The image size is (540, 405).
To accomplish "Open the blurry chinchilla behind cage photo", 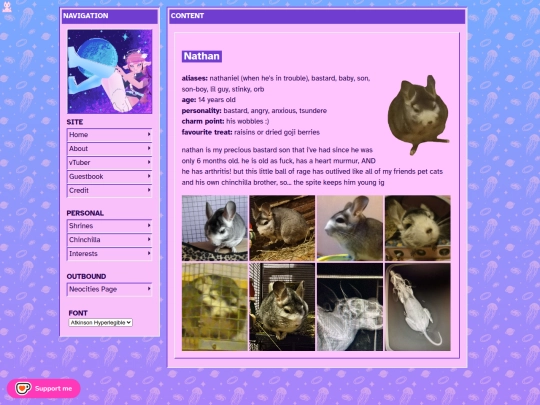I will [215, 307].
